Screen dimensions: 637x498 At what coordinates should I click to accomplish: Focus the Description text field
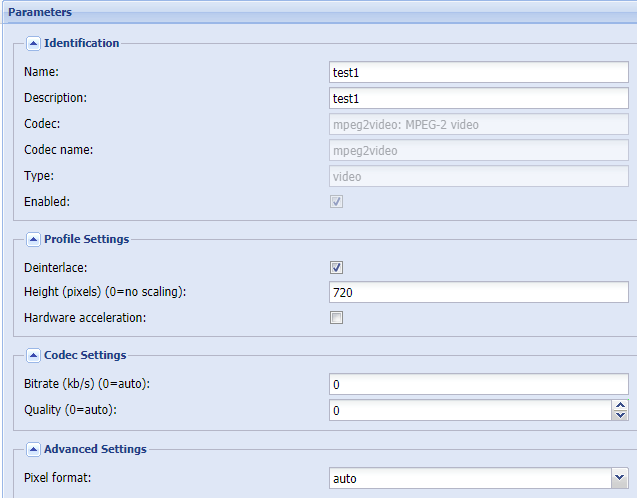(478, 98)
